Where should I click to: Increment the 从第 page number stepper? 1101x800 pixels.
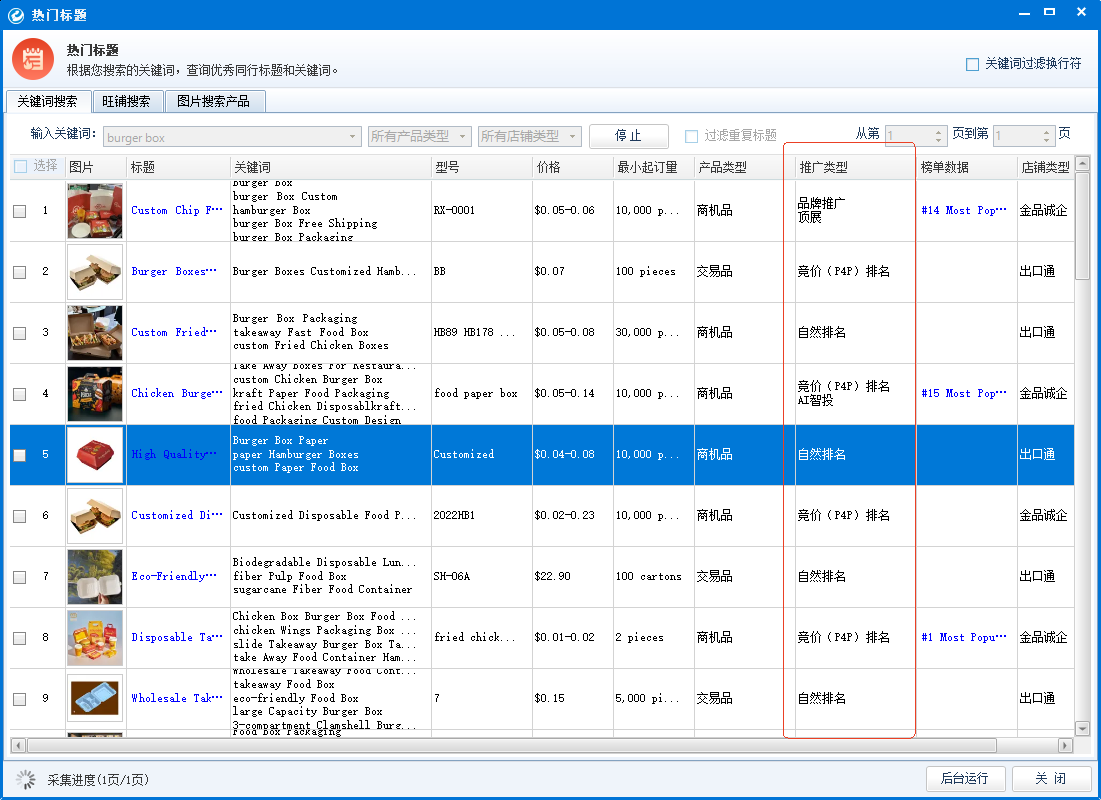(937, 132)
